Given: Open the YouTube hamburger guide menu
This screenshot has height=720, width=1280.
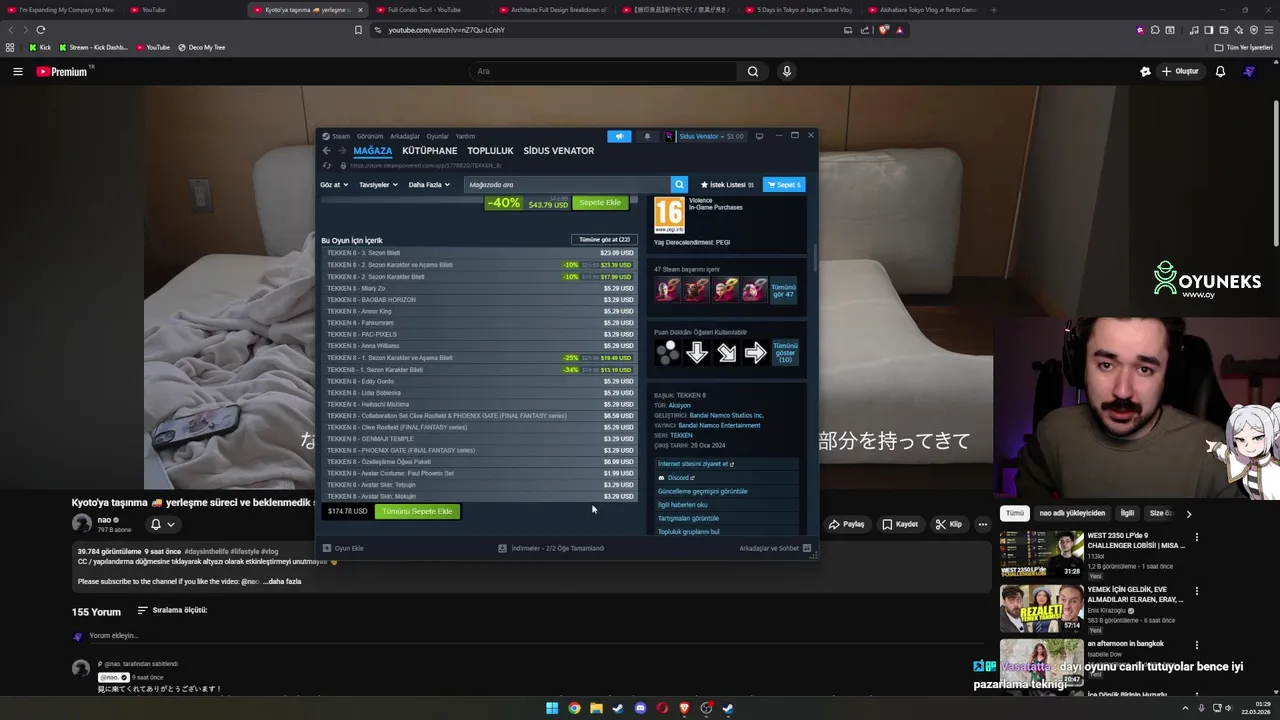Looking at the screenshot, I should coord(17,71).
